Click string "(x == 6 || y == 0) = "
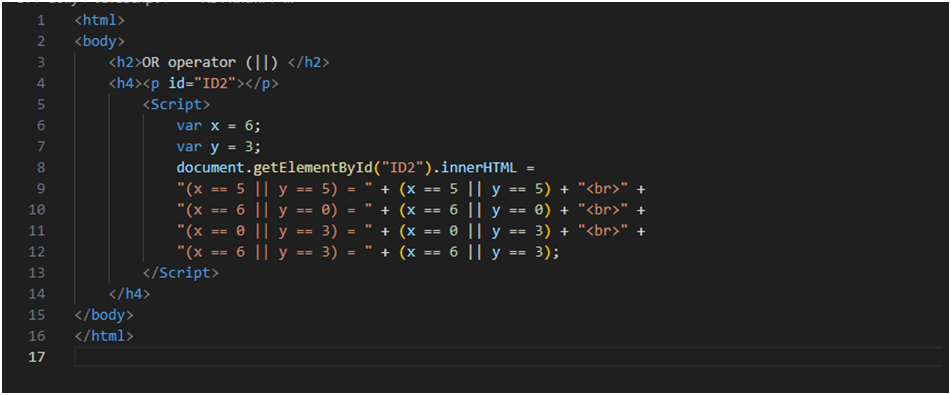Screen dimensions: 951x395 pyautogui.click(x=274, y=210)
